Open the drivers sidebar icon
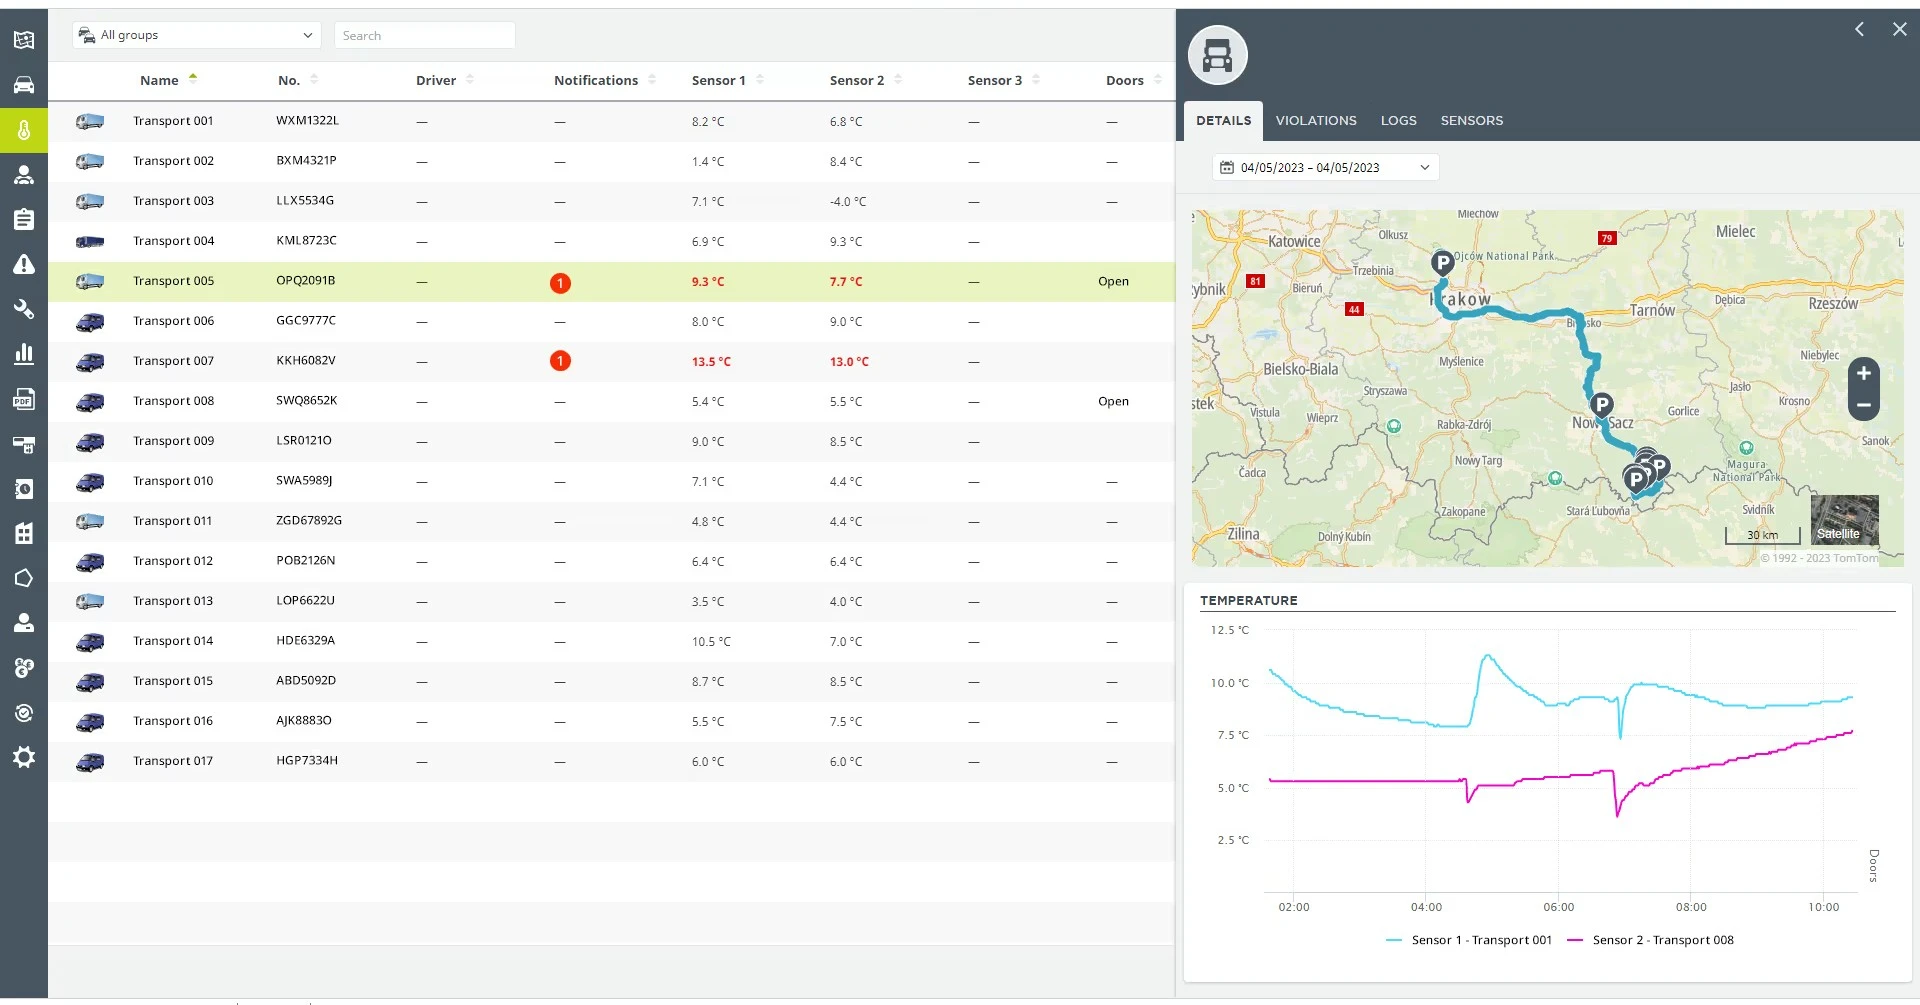Screen dimensions: 1920x1005 (24, 175)
